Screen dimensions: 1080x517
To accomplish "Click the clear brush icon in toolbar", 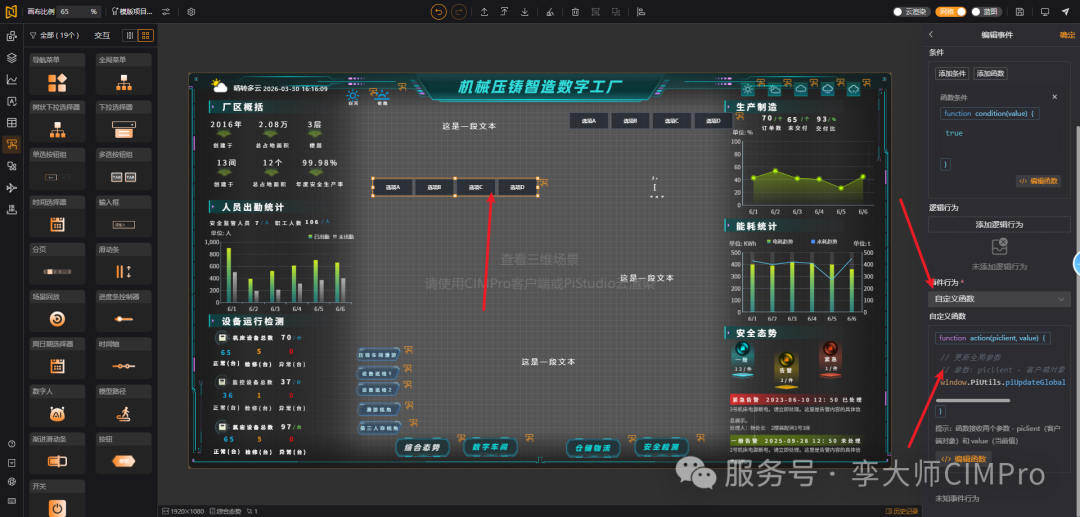I will 548,12.
